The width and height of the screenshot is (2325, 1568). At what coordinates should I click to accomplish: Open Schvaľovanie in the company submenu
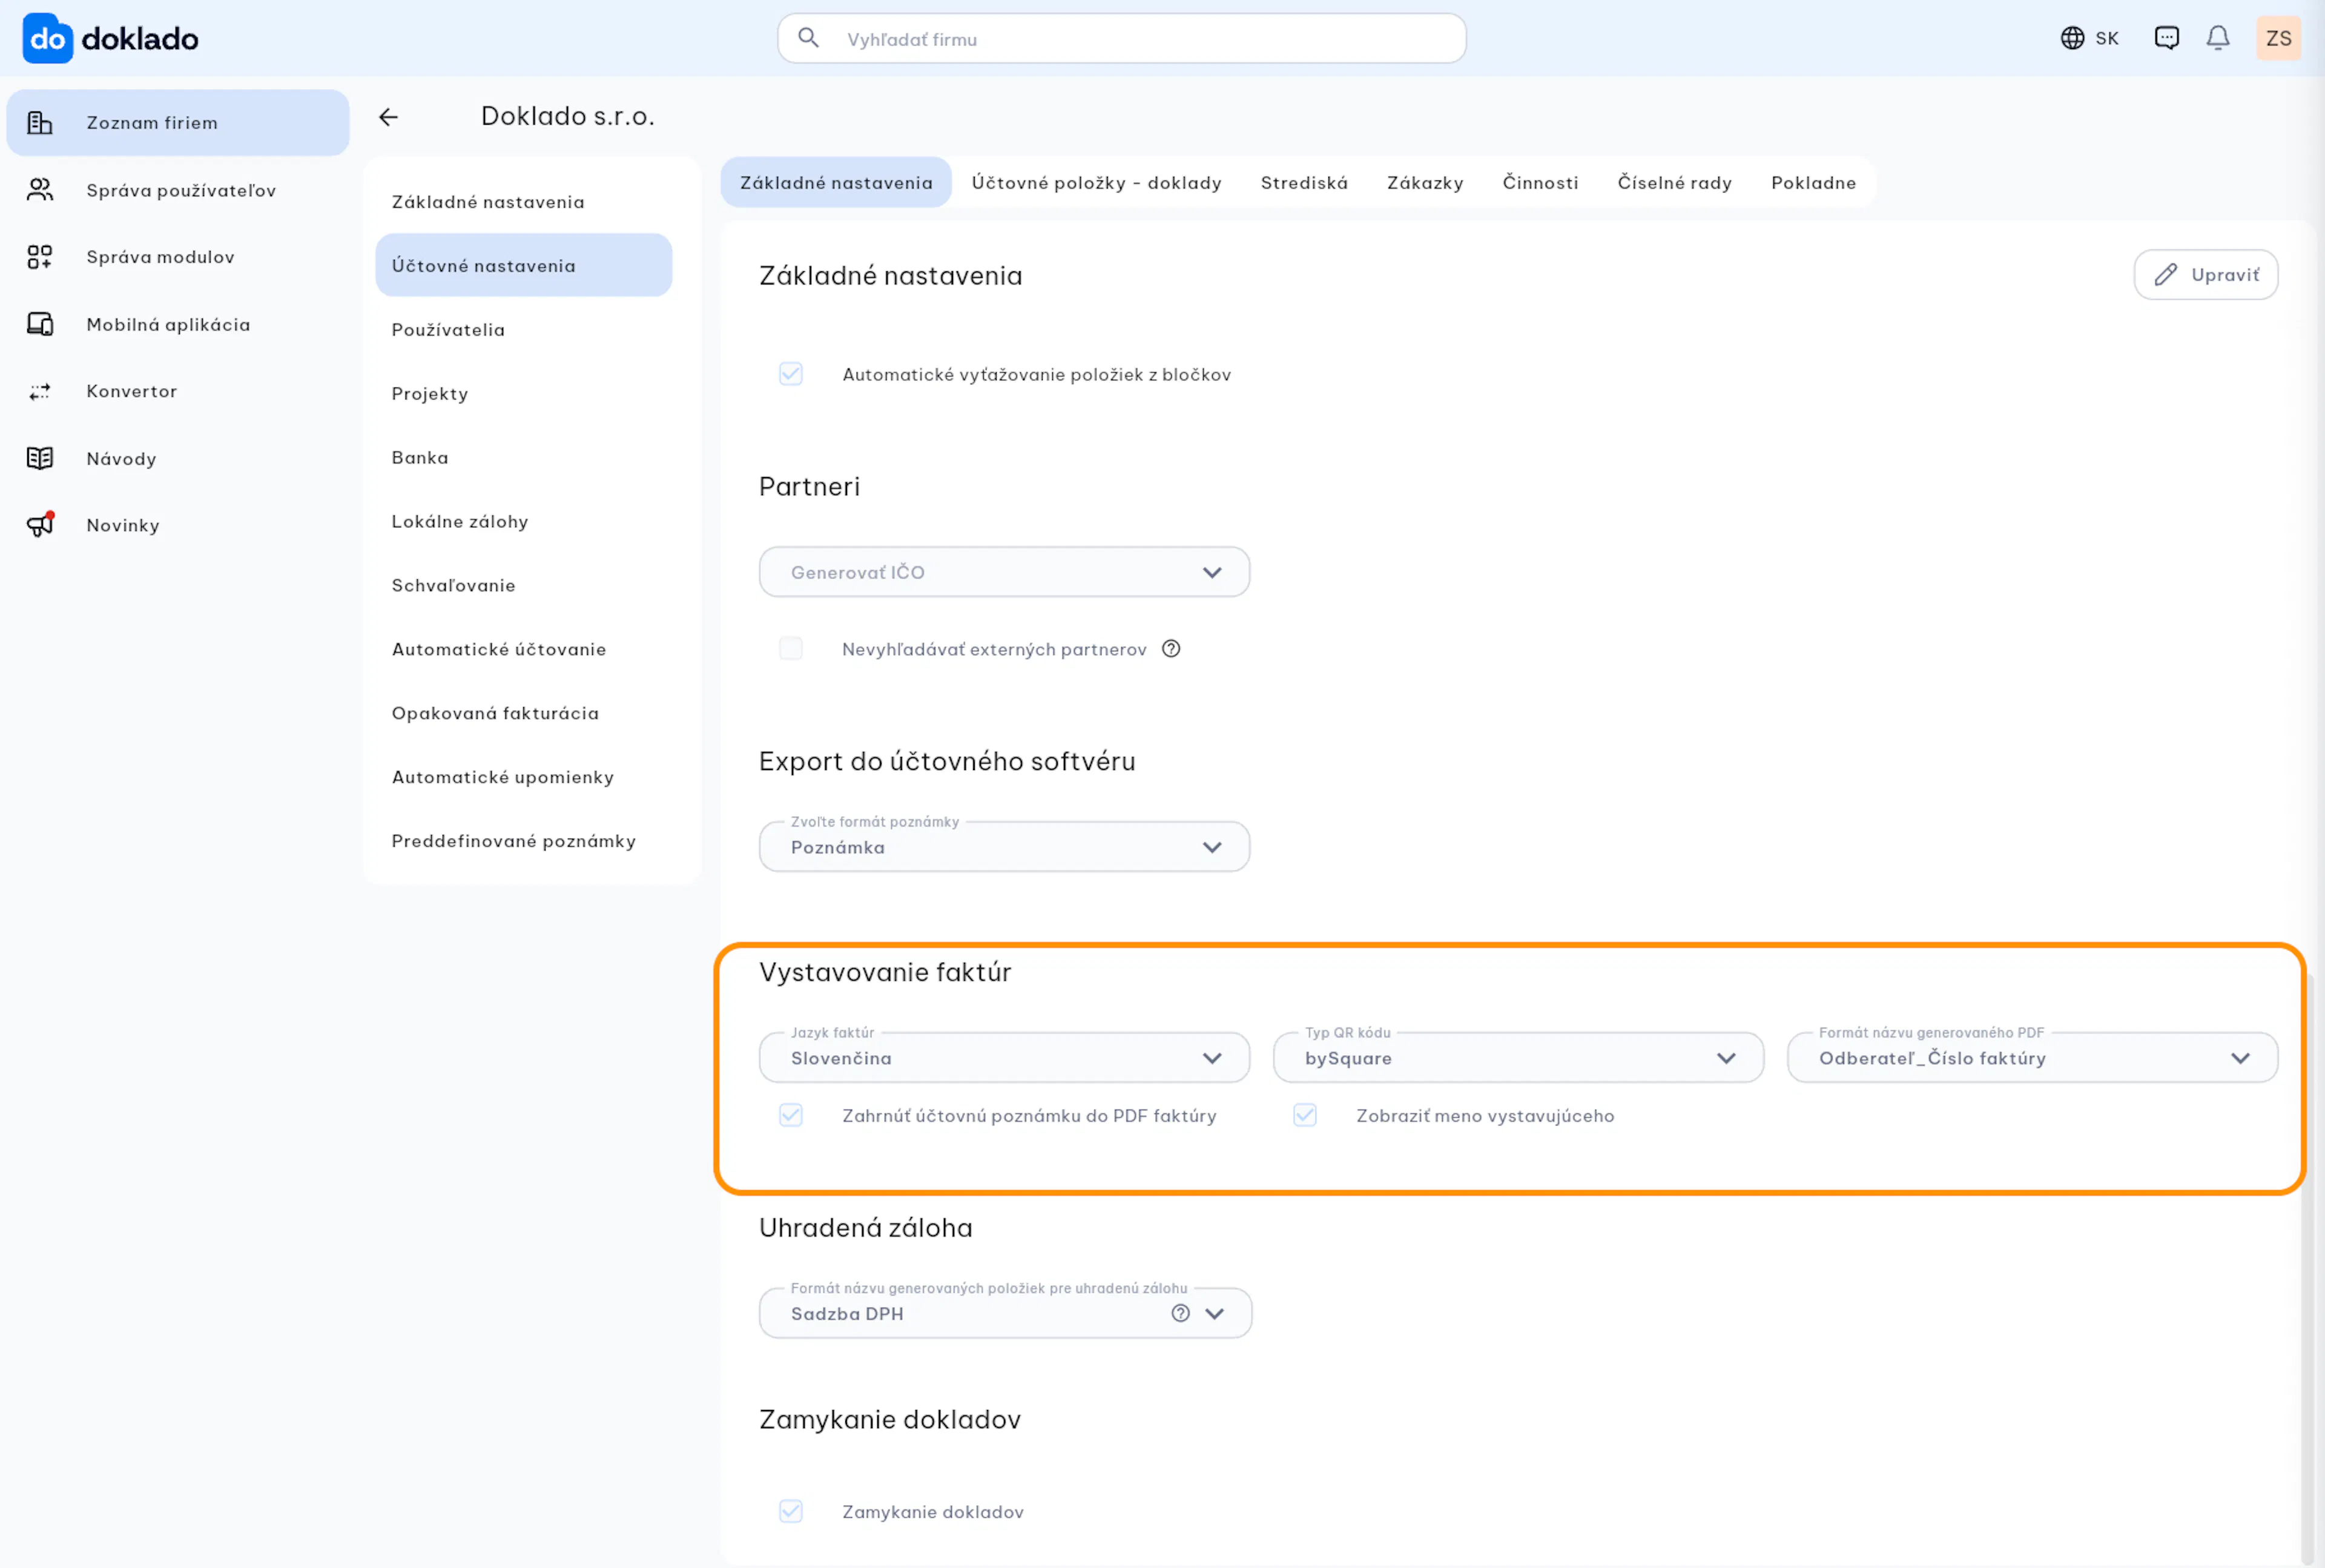point(524,585)
